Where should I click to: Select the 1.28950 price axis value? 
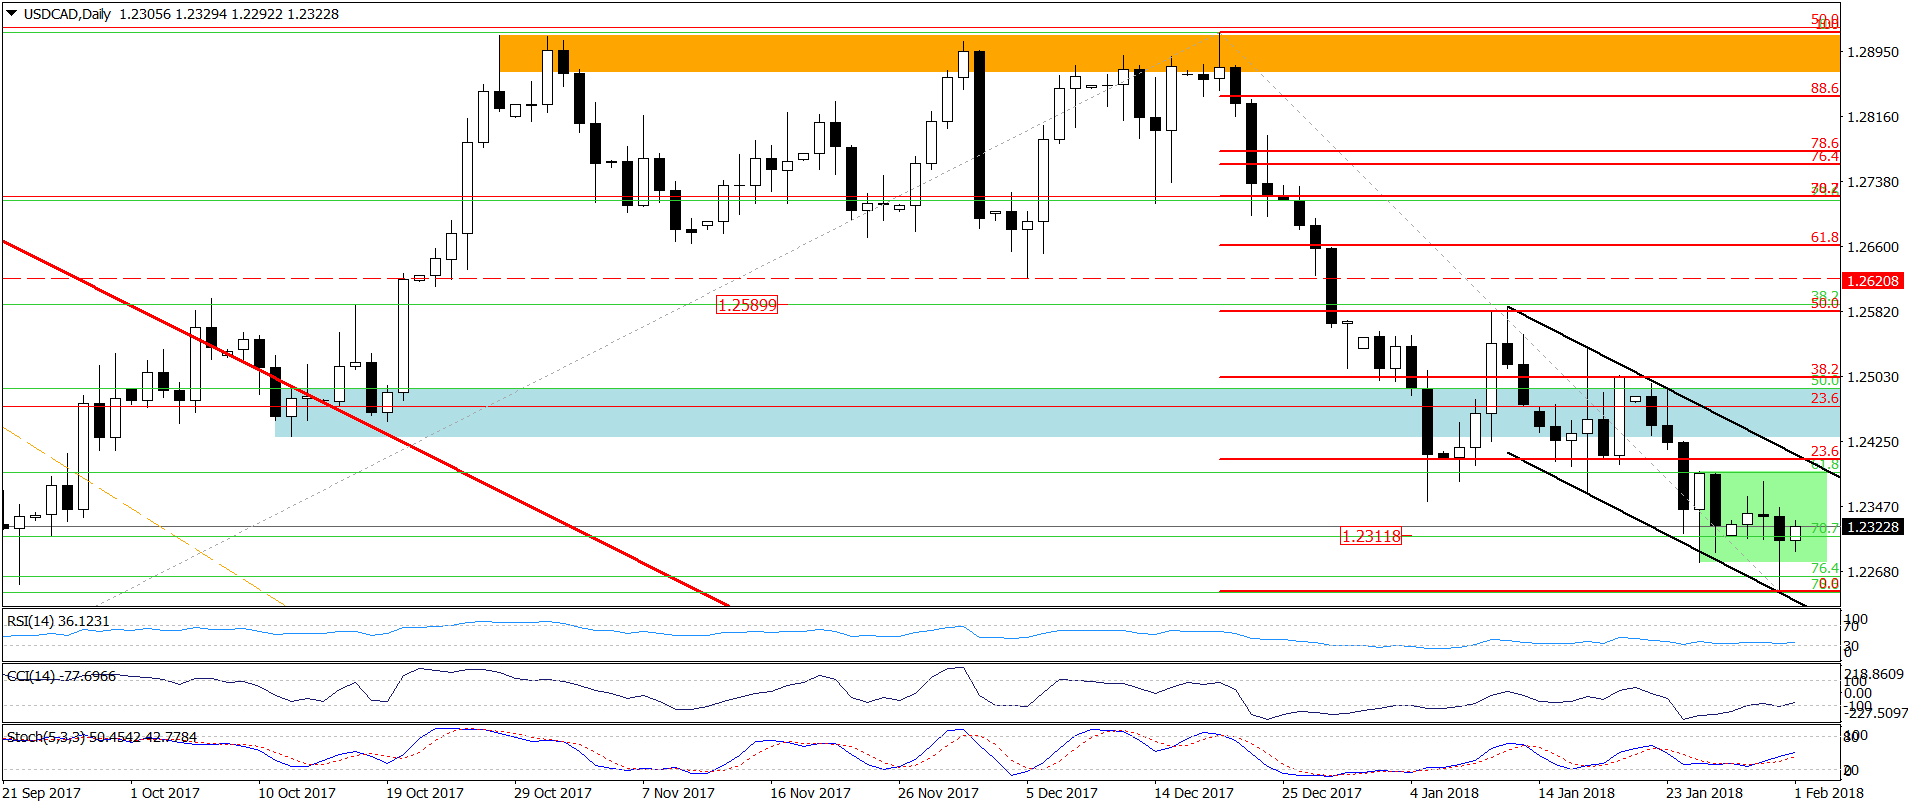(1873, 52)
